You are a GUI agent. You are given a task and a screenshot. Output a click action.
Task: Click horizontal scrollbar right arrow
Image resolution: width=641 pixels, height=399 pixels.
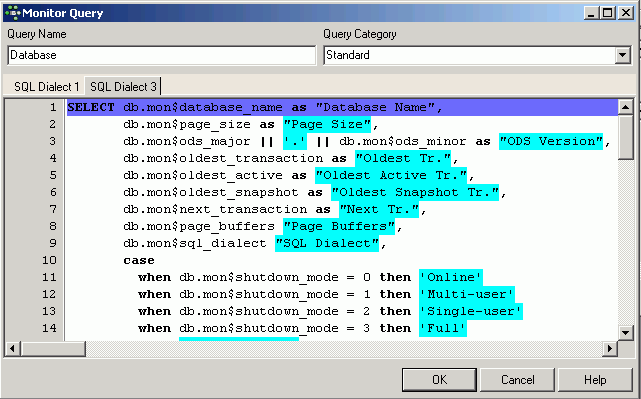click(x=610, y=349)
